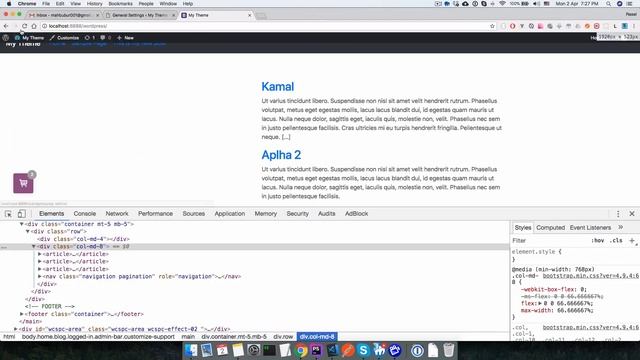
Task: Toggle :hov element state panel
Action: 598,240
